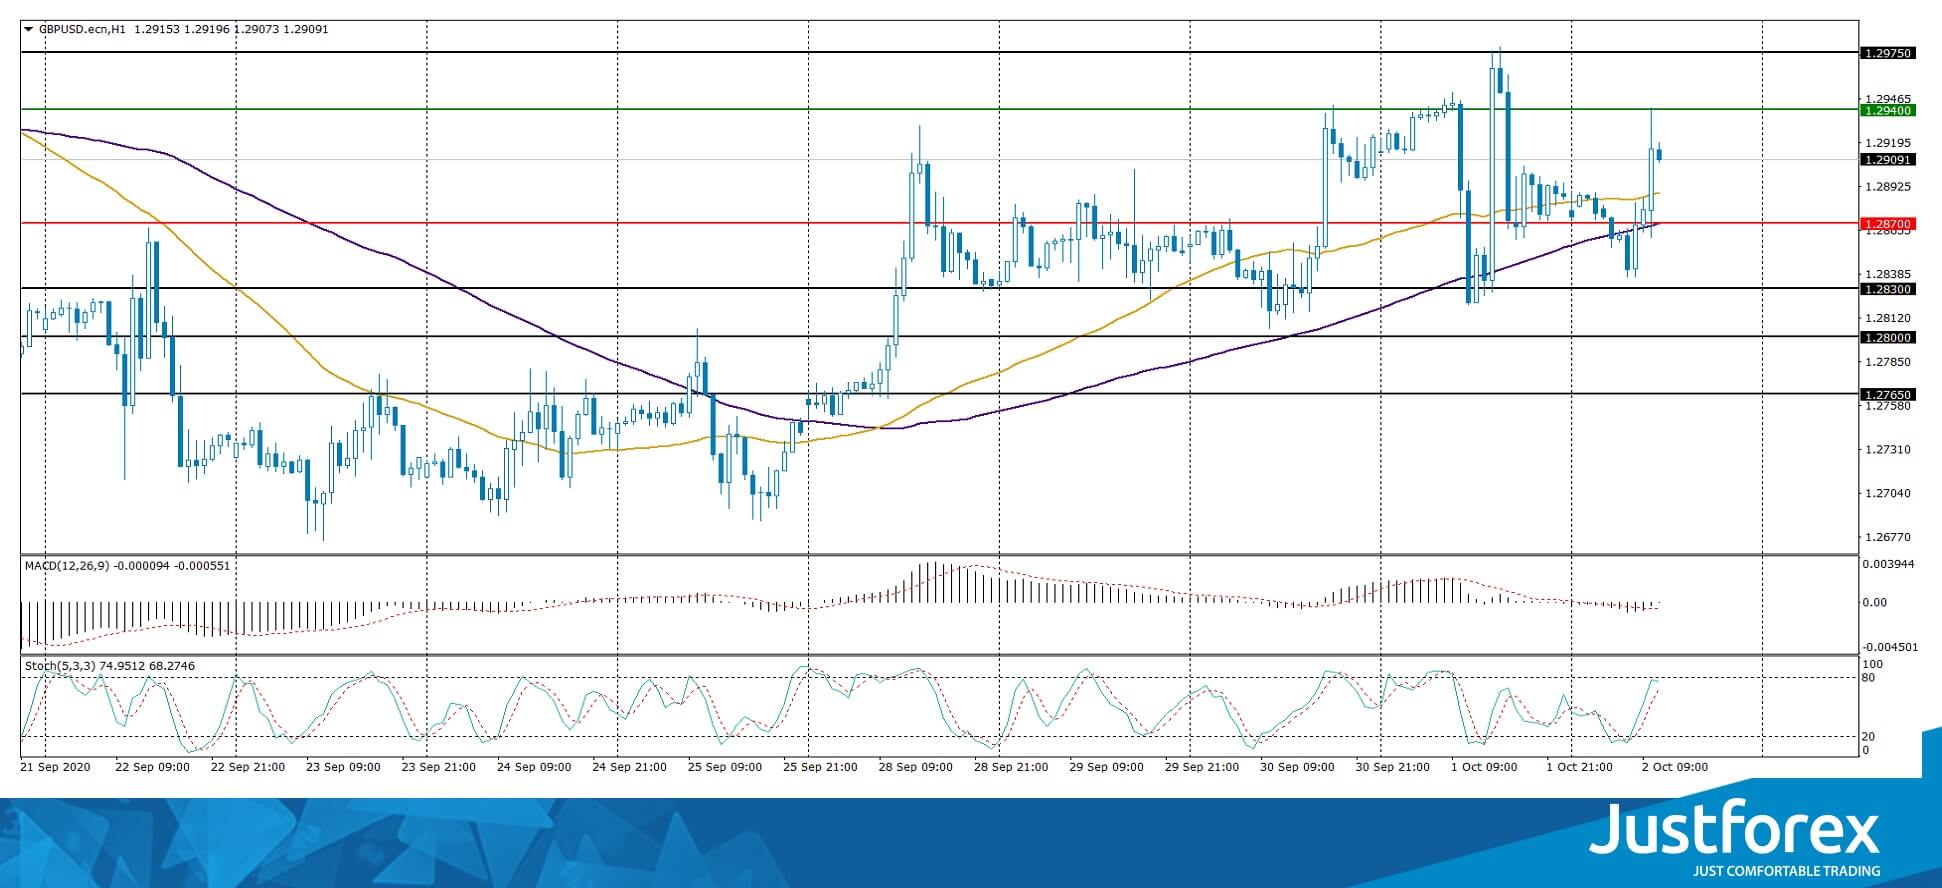Select the 1.27650 level label

[x=1887, y=395]
